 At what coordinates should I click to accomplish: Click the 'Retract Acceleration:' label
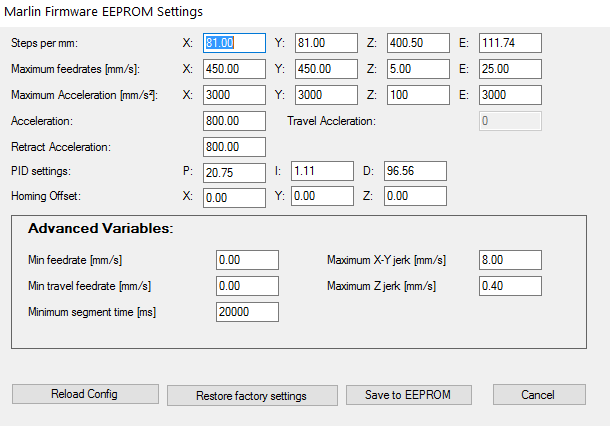61,147
